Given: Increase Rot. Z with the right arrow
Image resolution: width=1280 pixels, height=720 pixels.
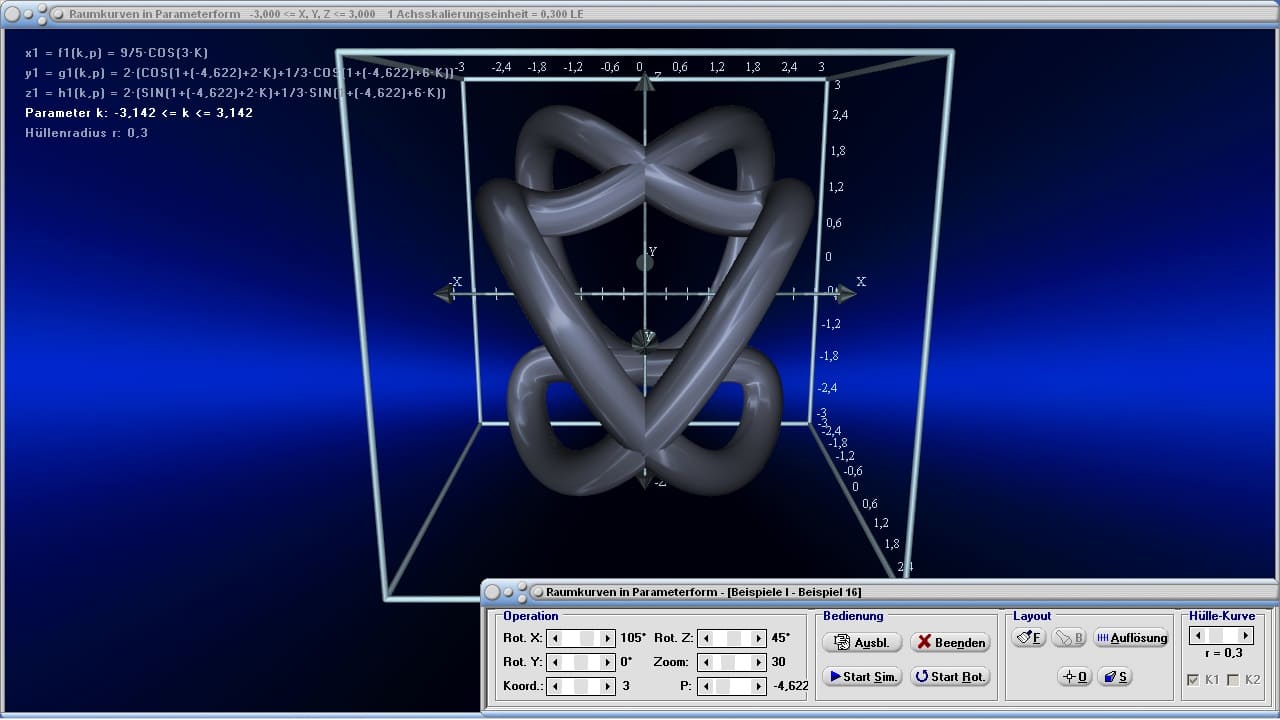Looking at the screenshot, I should tap(758, 637).
